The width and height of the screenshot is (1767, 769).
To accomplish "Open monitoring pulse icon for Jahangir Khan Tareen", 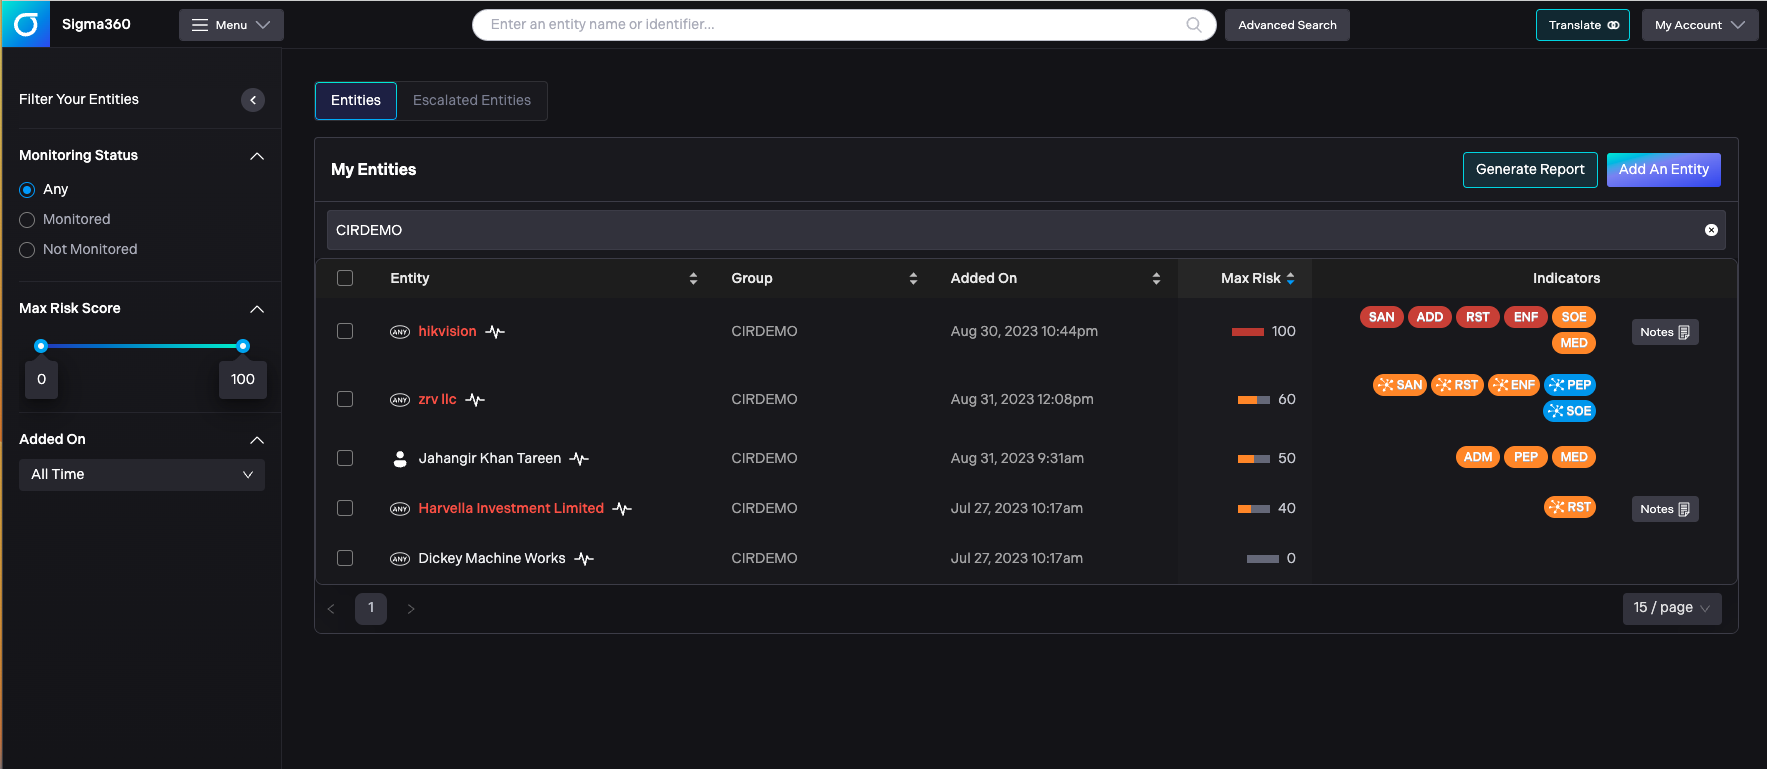I will pos(579,459).
